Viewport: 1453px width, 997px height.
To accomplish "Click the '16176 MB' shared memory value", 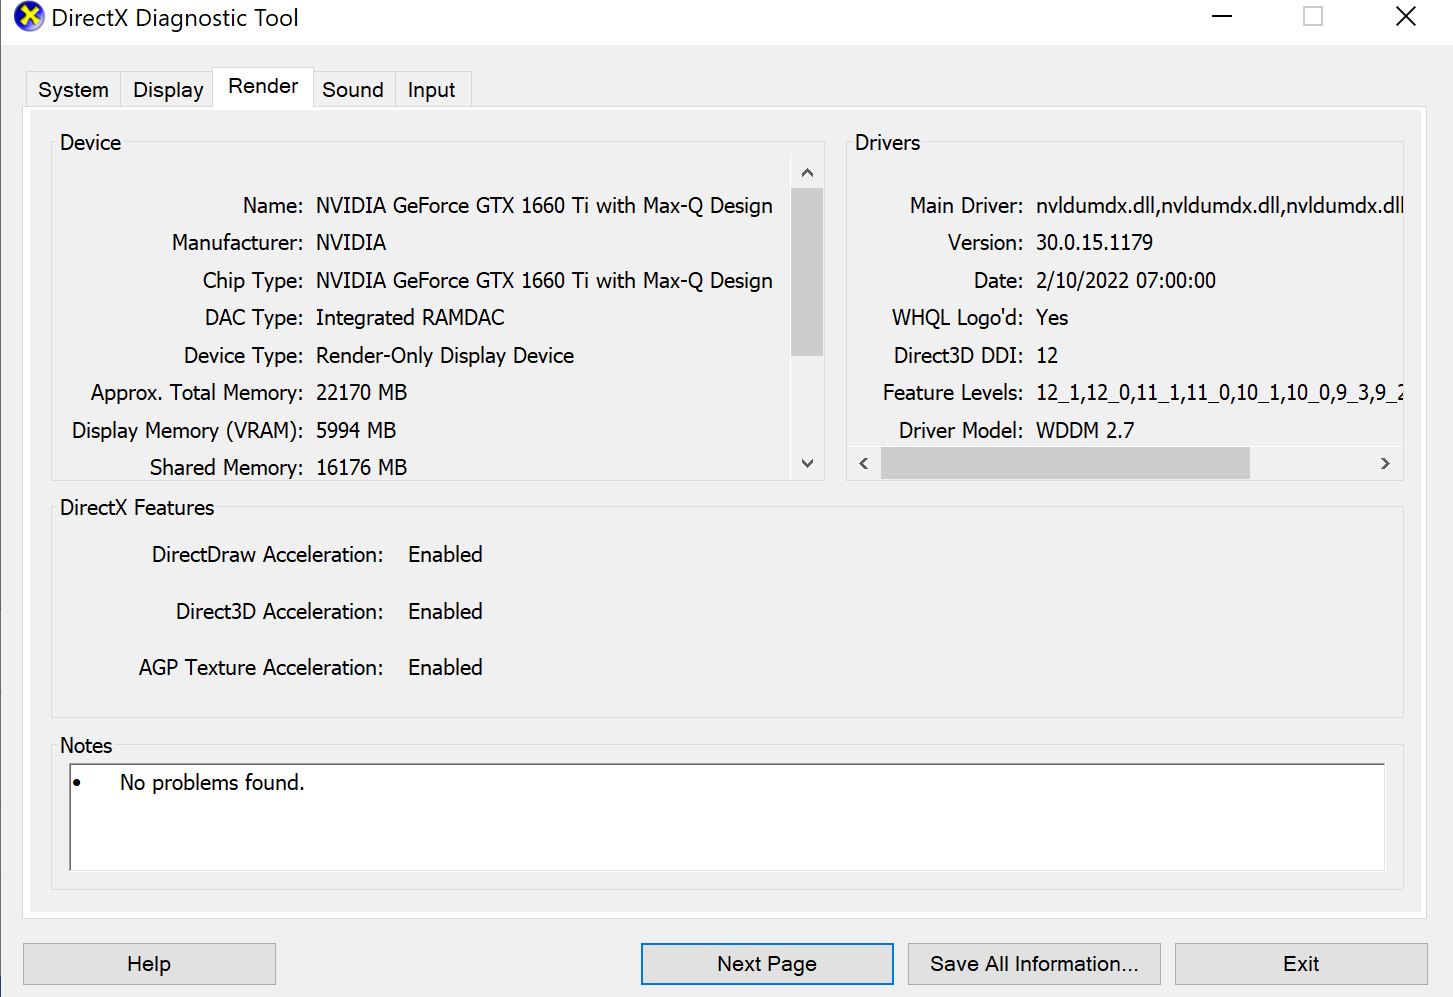I will point(361,468).
